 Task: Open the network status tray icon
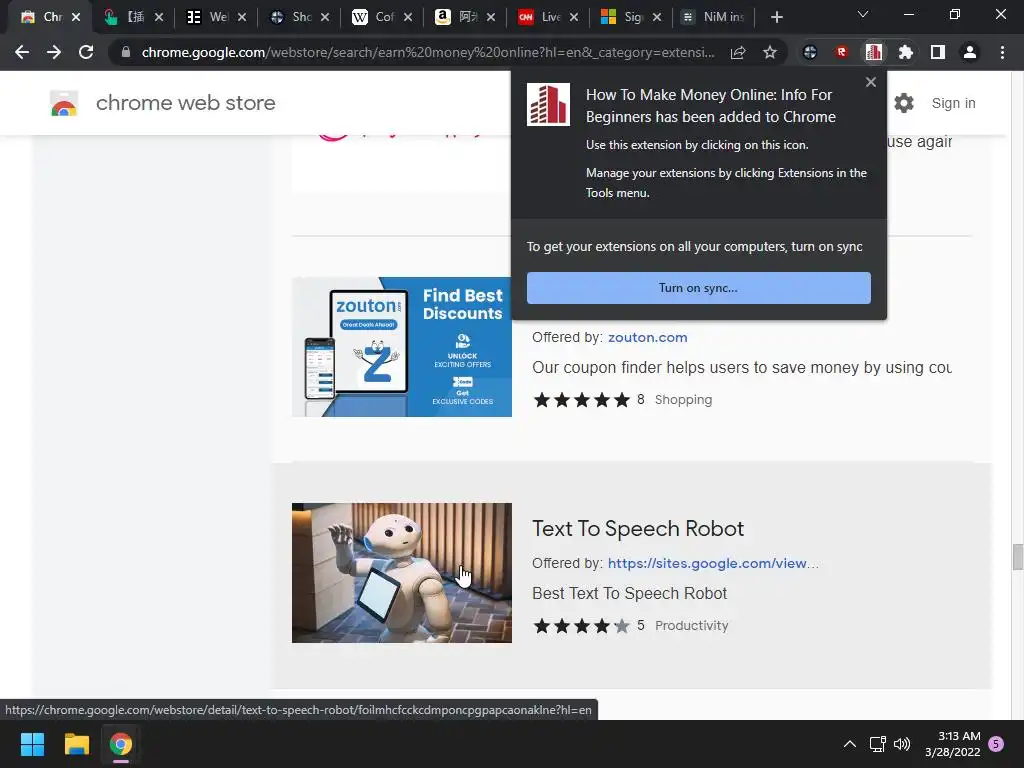[878, 744]
